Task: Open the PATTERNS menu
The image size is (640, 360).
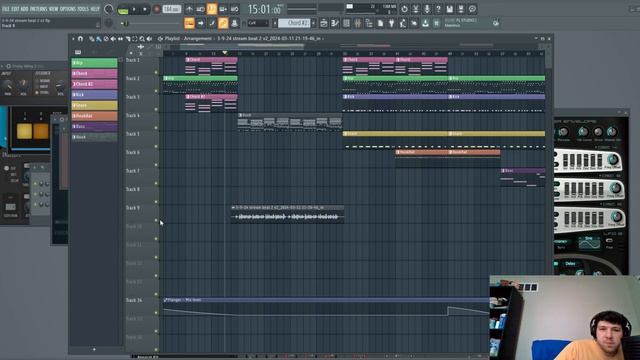Action: click(38, 9)
